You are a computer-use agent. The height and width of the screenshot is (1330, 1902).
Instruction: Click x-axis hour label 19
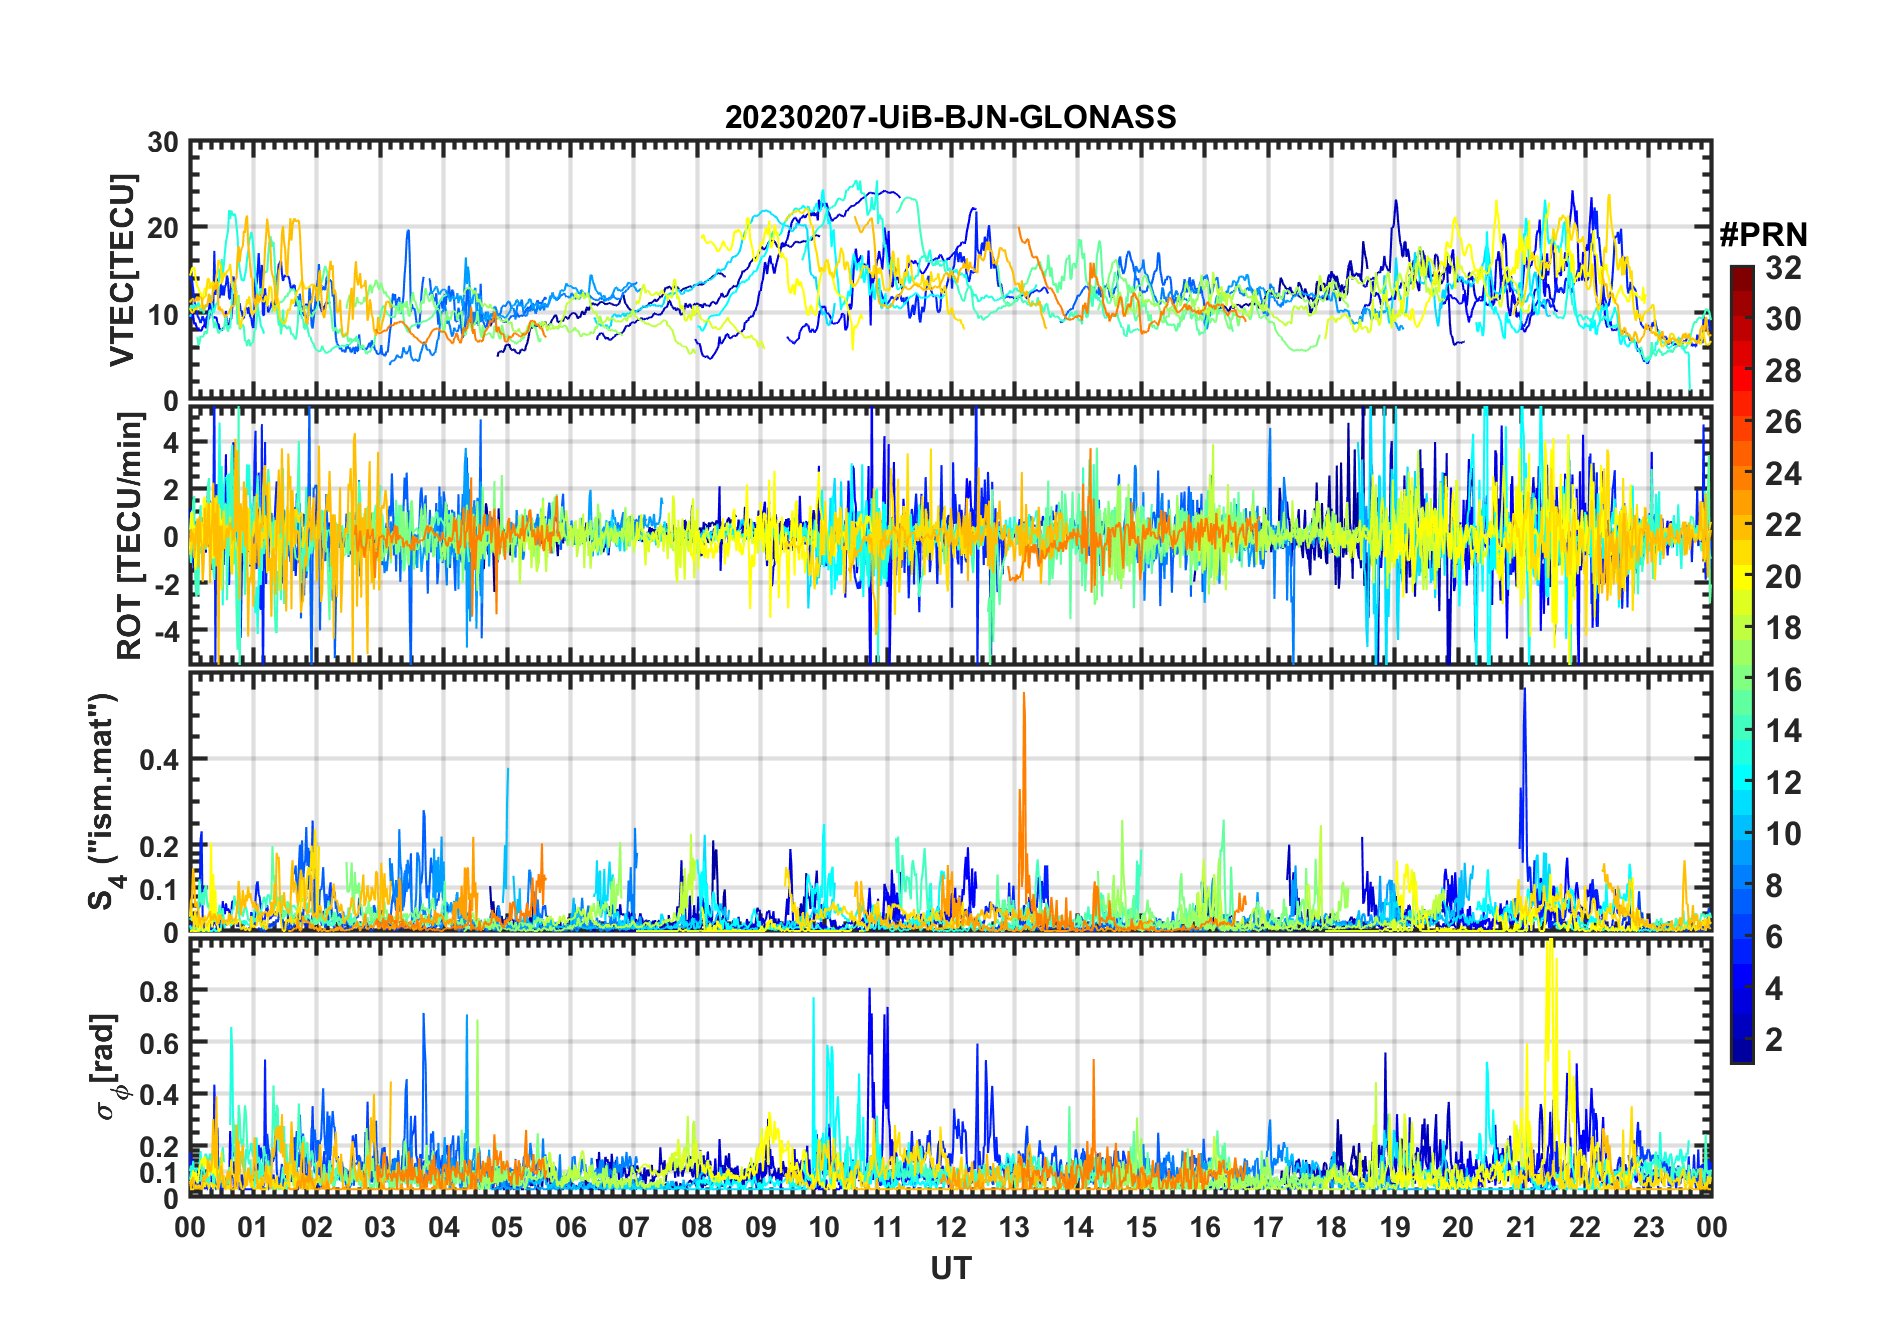click(x=1395, y=1227)
